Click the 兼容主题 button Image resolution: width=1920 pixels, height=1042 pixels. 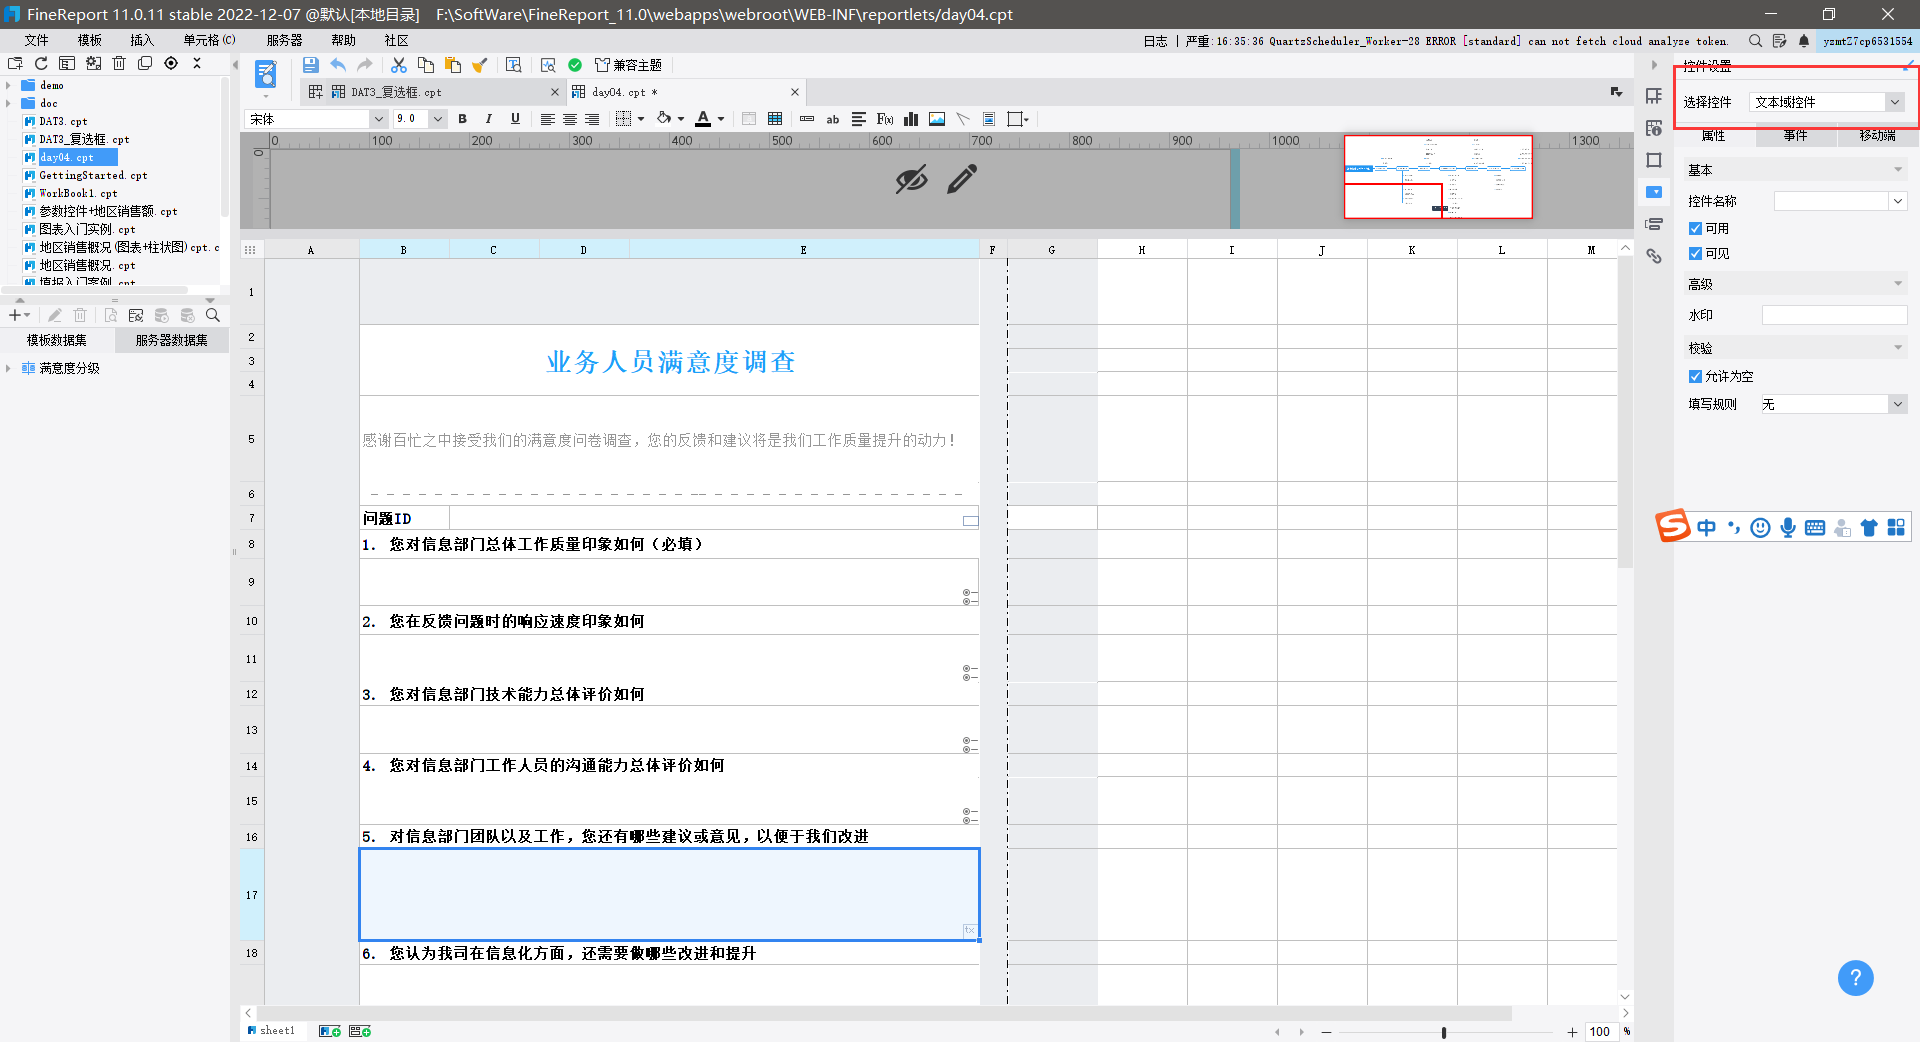(628, 65)
